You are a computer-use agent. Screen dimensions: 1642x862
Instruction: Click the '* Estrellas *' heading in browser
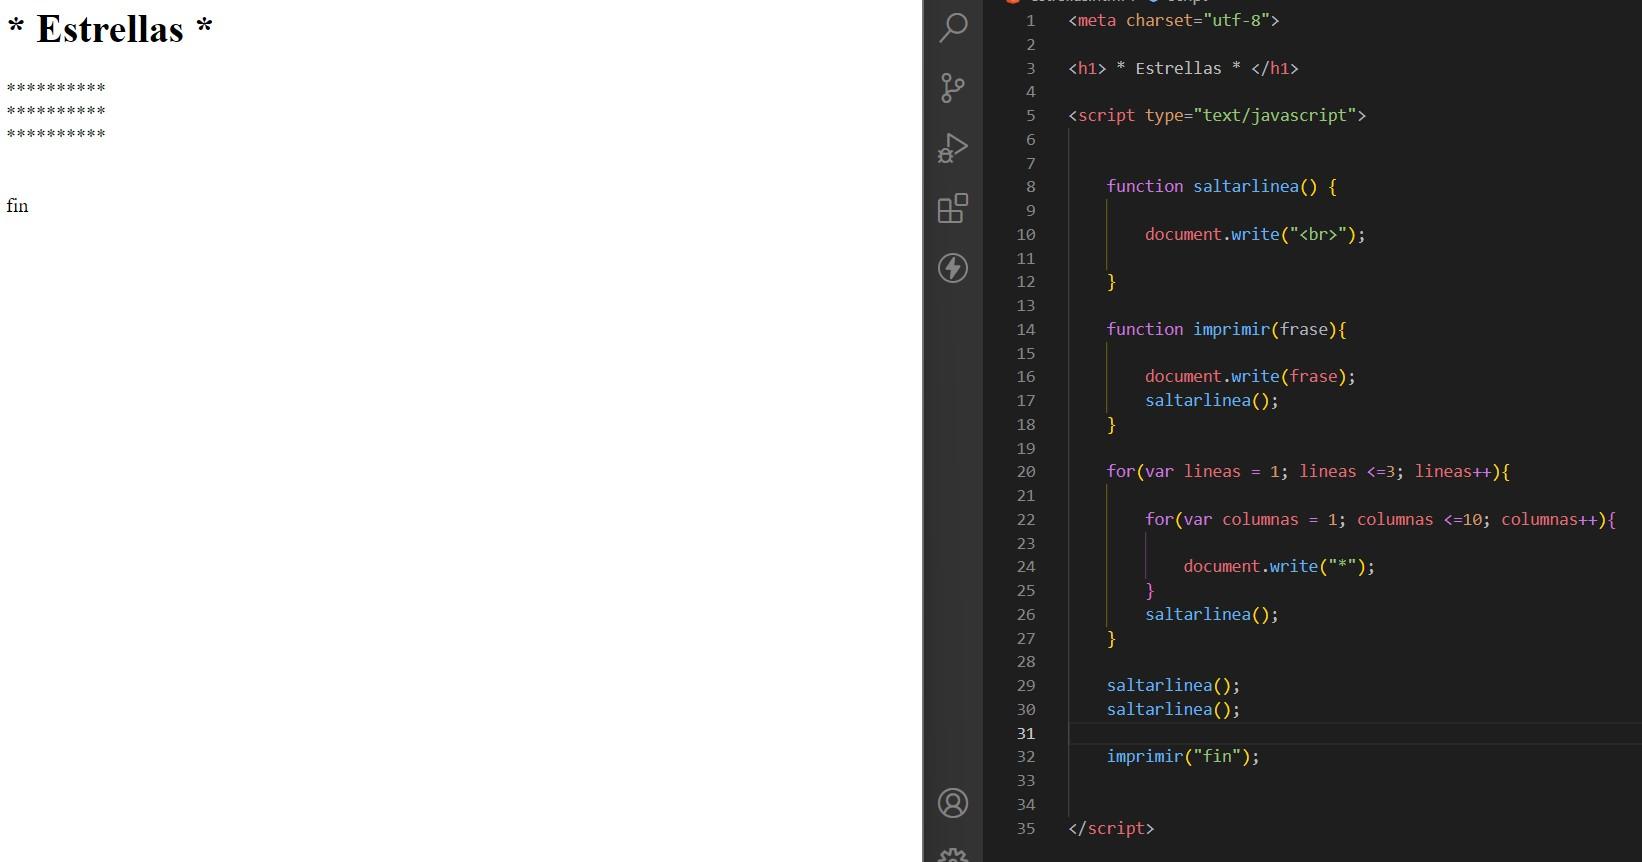point(110,29)
